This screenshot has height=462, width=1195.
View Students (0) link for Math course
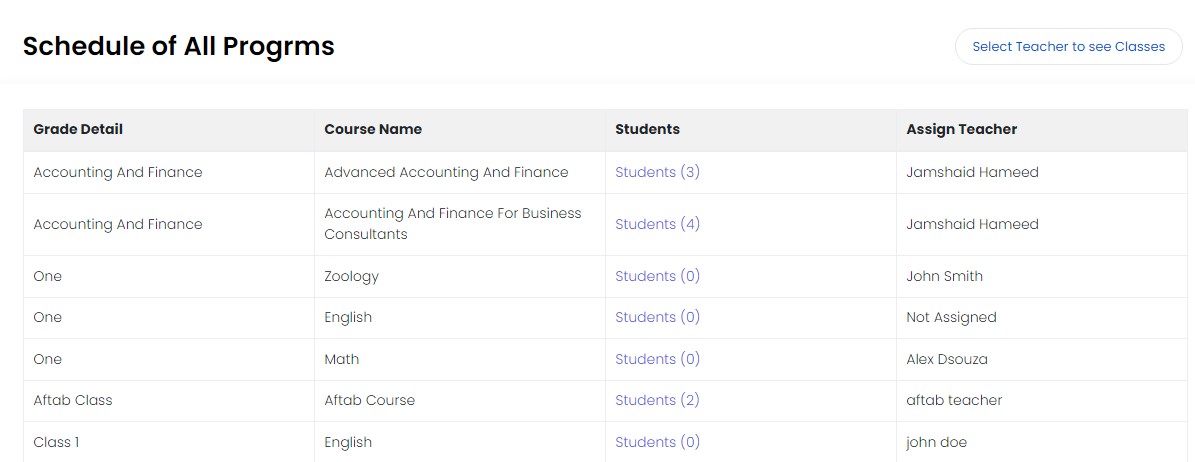(x=657, y=359)
